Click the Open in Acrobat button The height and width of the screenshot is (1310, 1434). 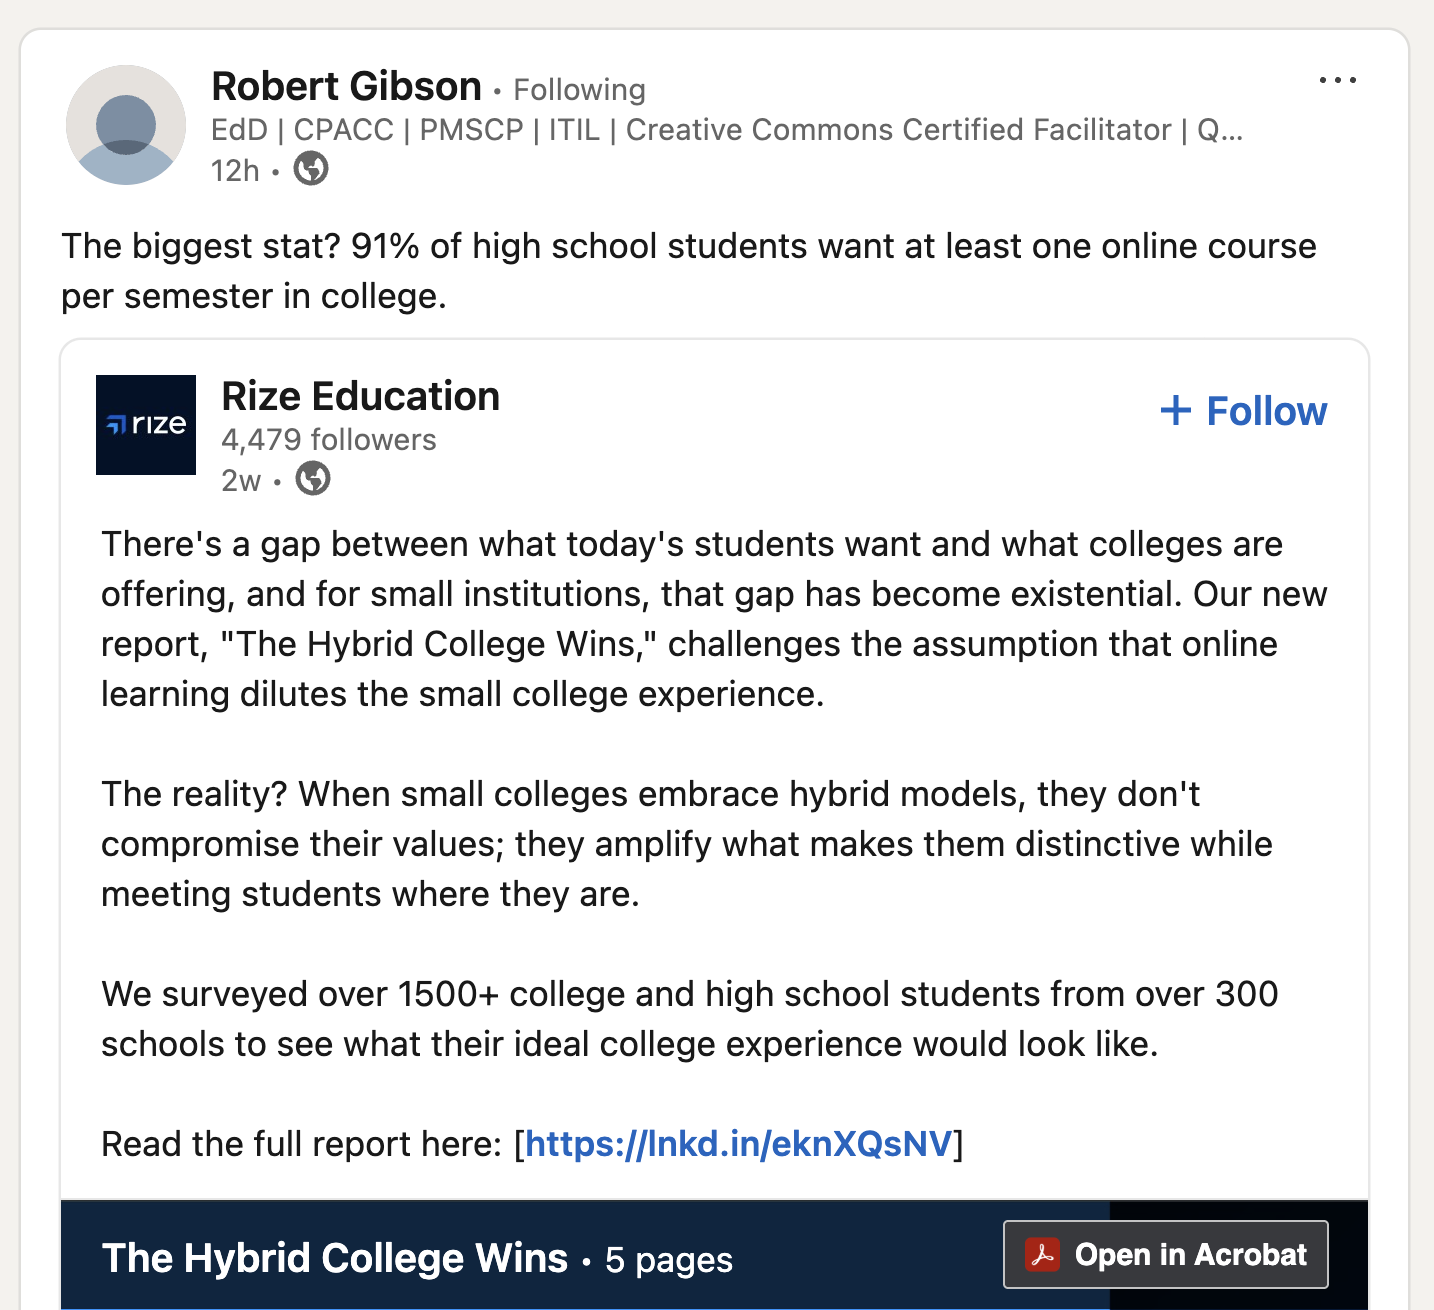click(x=1189, y=1254)
